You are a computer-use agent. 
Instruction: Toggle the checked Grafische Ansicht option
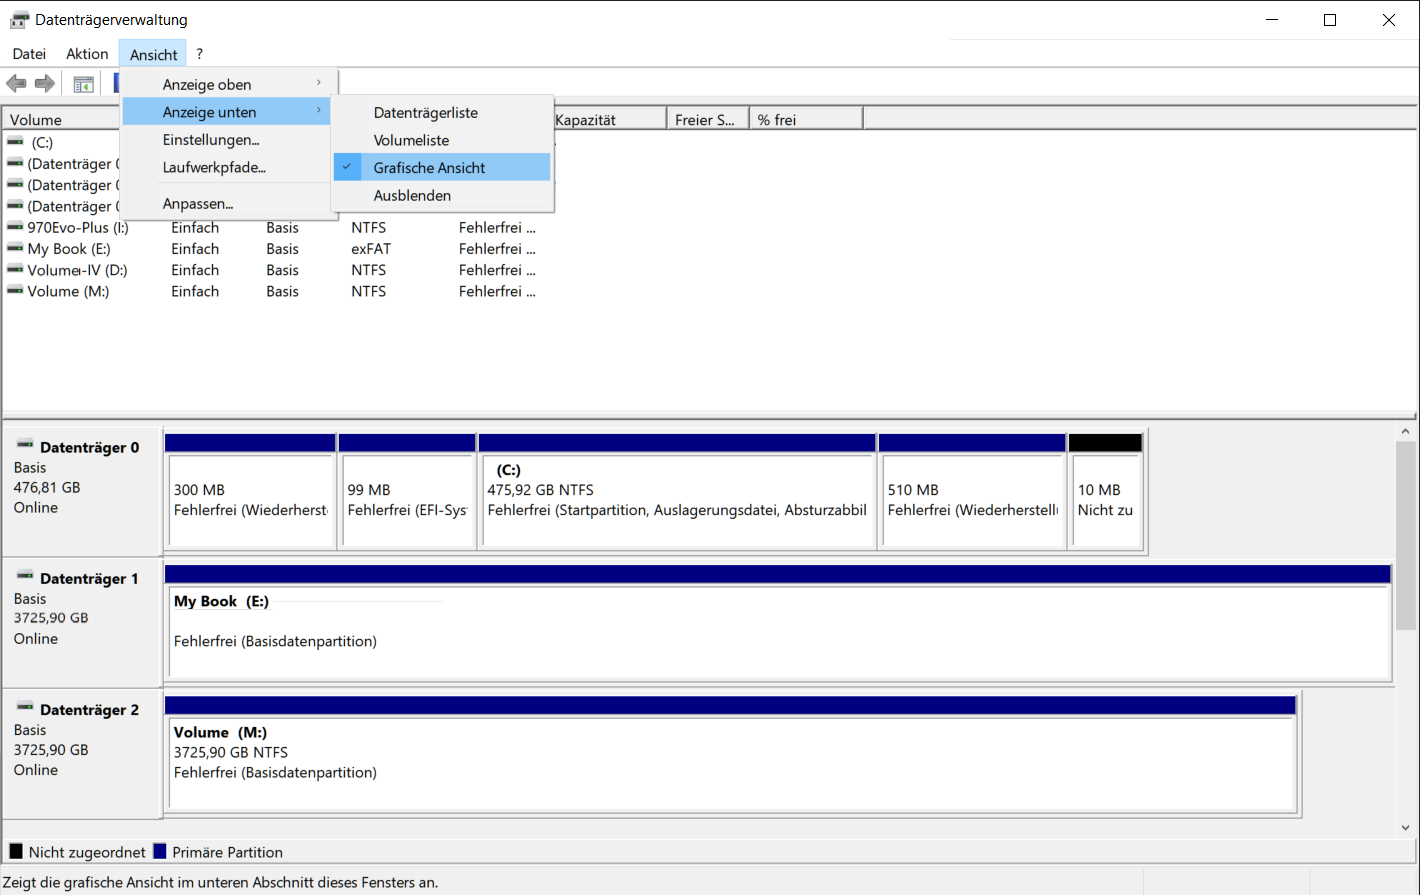coord(442,167)
